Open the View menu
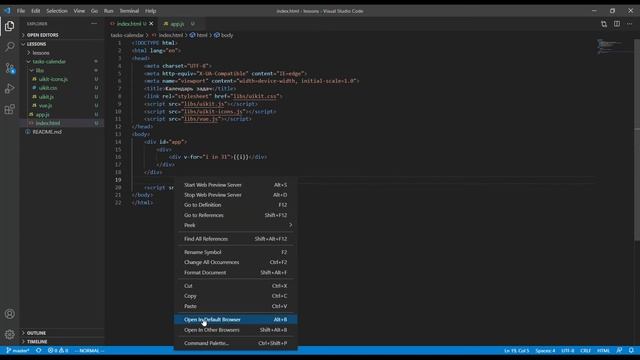The height and width of the screenshot is (360, 640). click(79, 11)
